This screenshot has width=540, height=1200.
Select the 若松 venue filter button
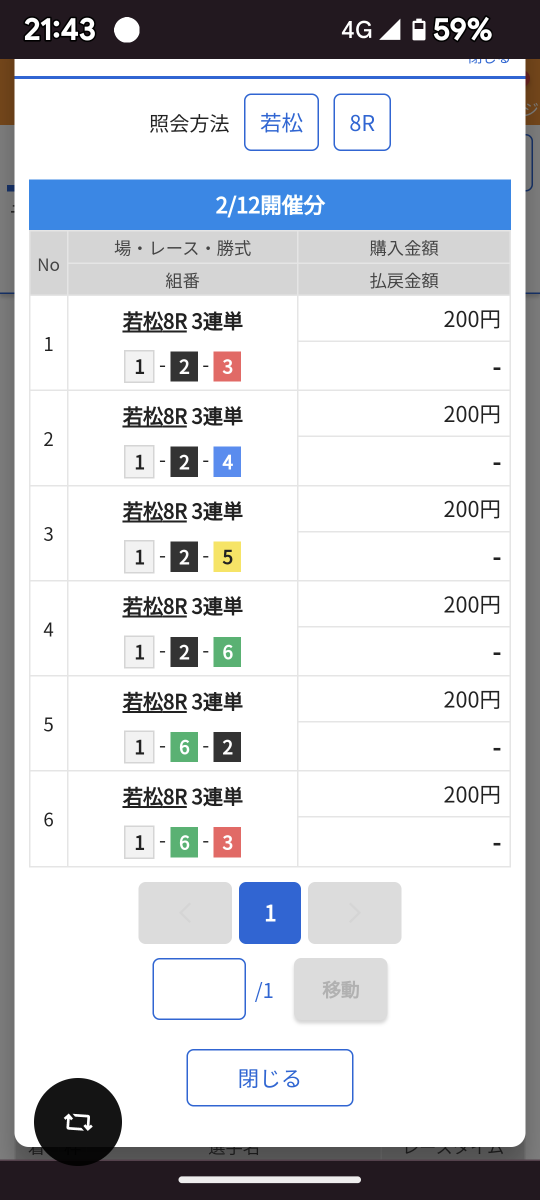tap(282, 122)
